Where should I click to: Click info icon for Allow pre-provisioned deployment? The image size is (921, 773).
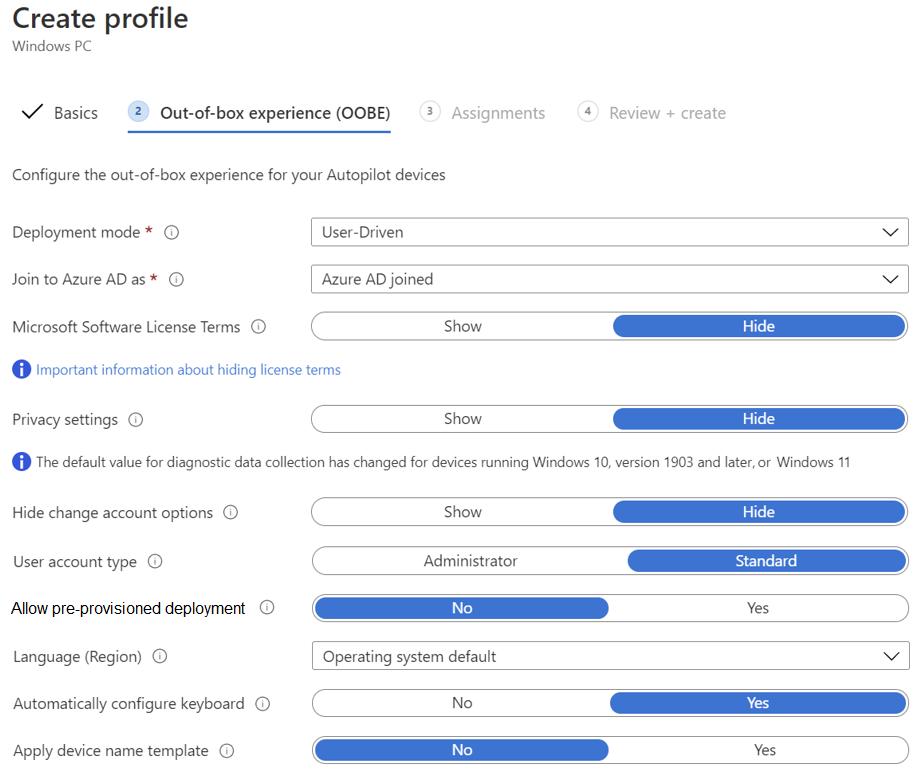(x=266, y=608)
